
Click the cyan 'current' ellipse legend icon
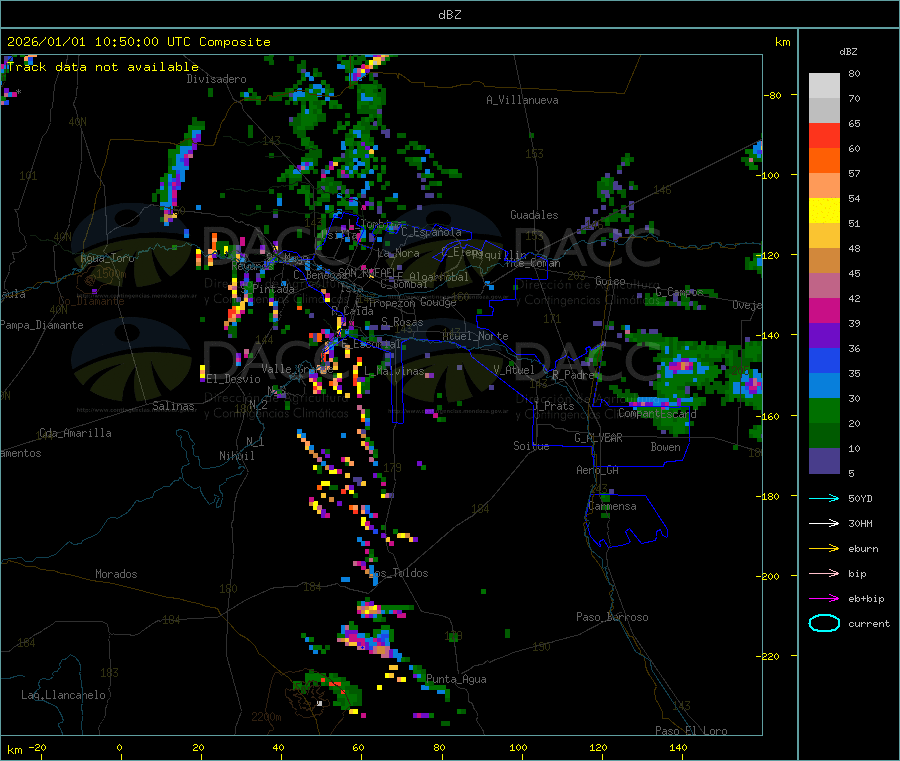(824, 623)
